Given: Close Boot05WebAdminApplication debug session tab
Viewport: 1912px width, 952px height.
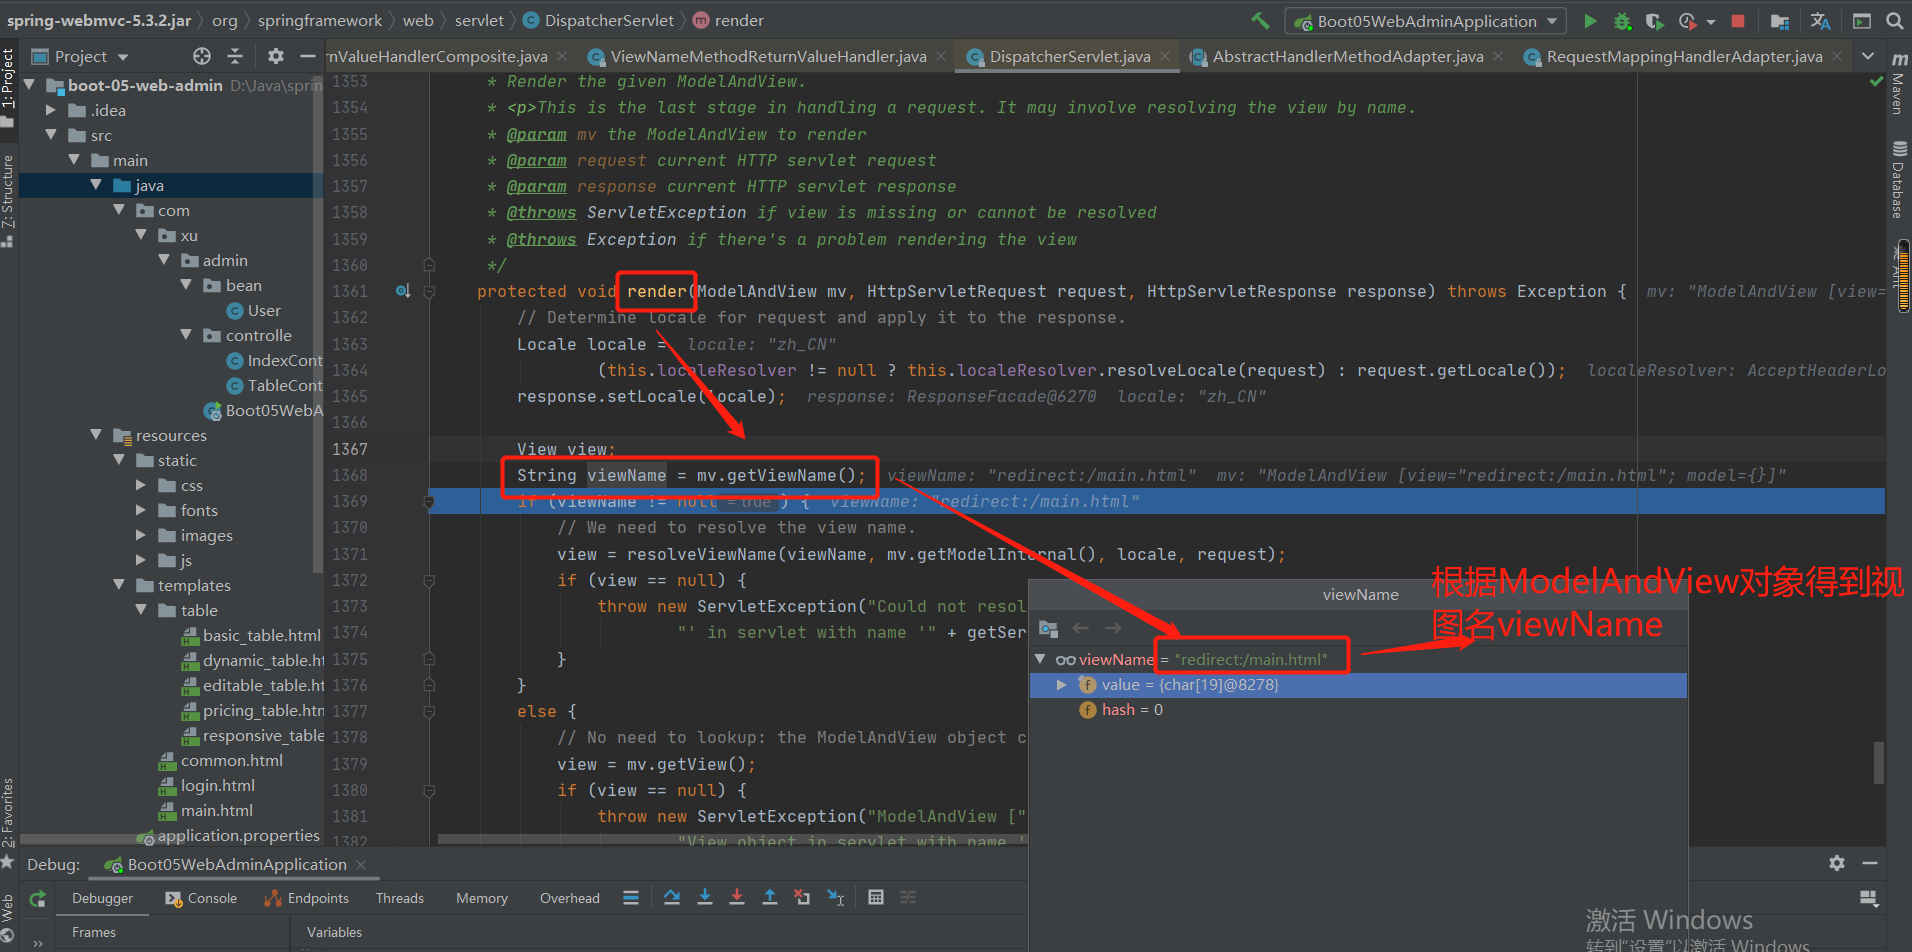Looking at the screenshot, I should tap(361, 865).
